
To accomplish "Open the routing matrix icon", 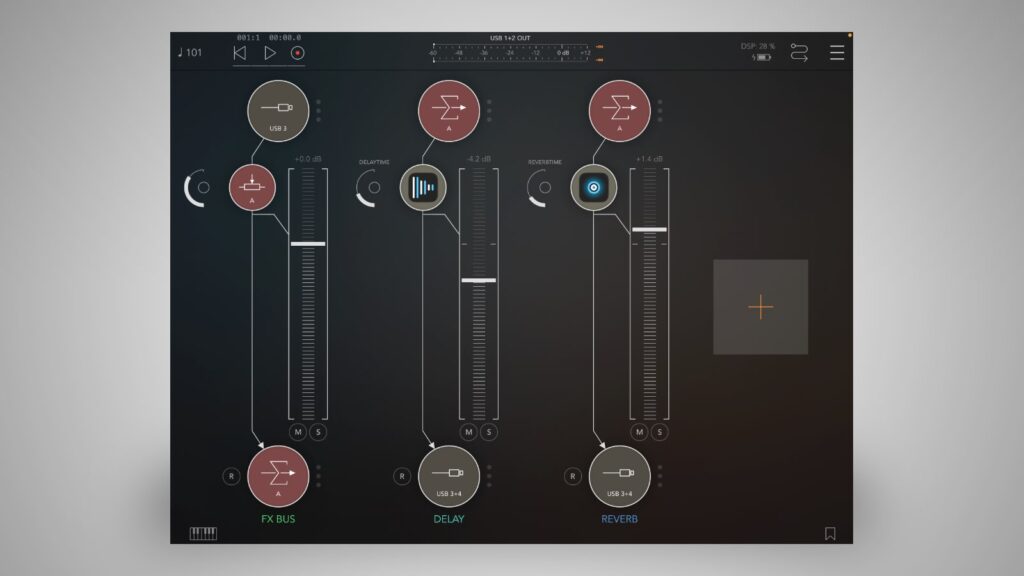I will 799,53.
